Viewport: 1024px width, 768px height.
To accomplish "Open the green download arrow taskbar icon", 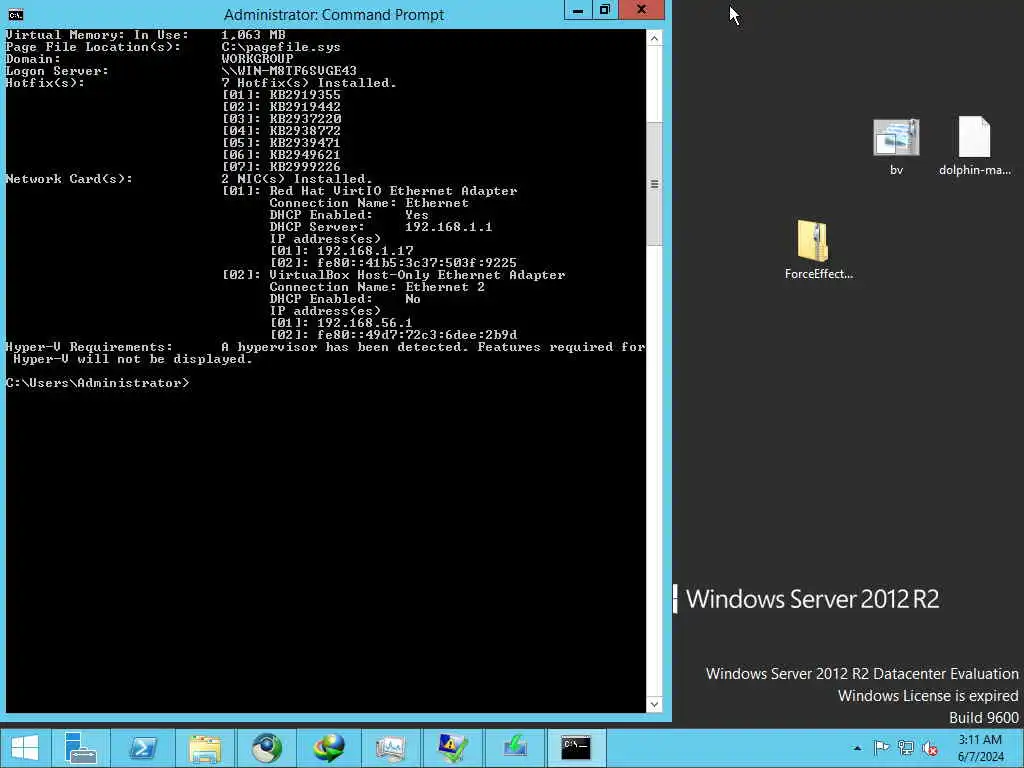I will point(515,748).
